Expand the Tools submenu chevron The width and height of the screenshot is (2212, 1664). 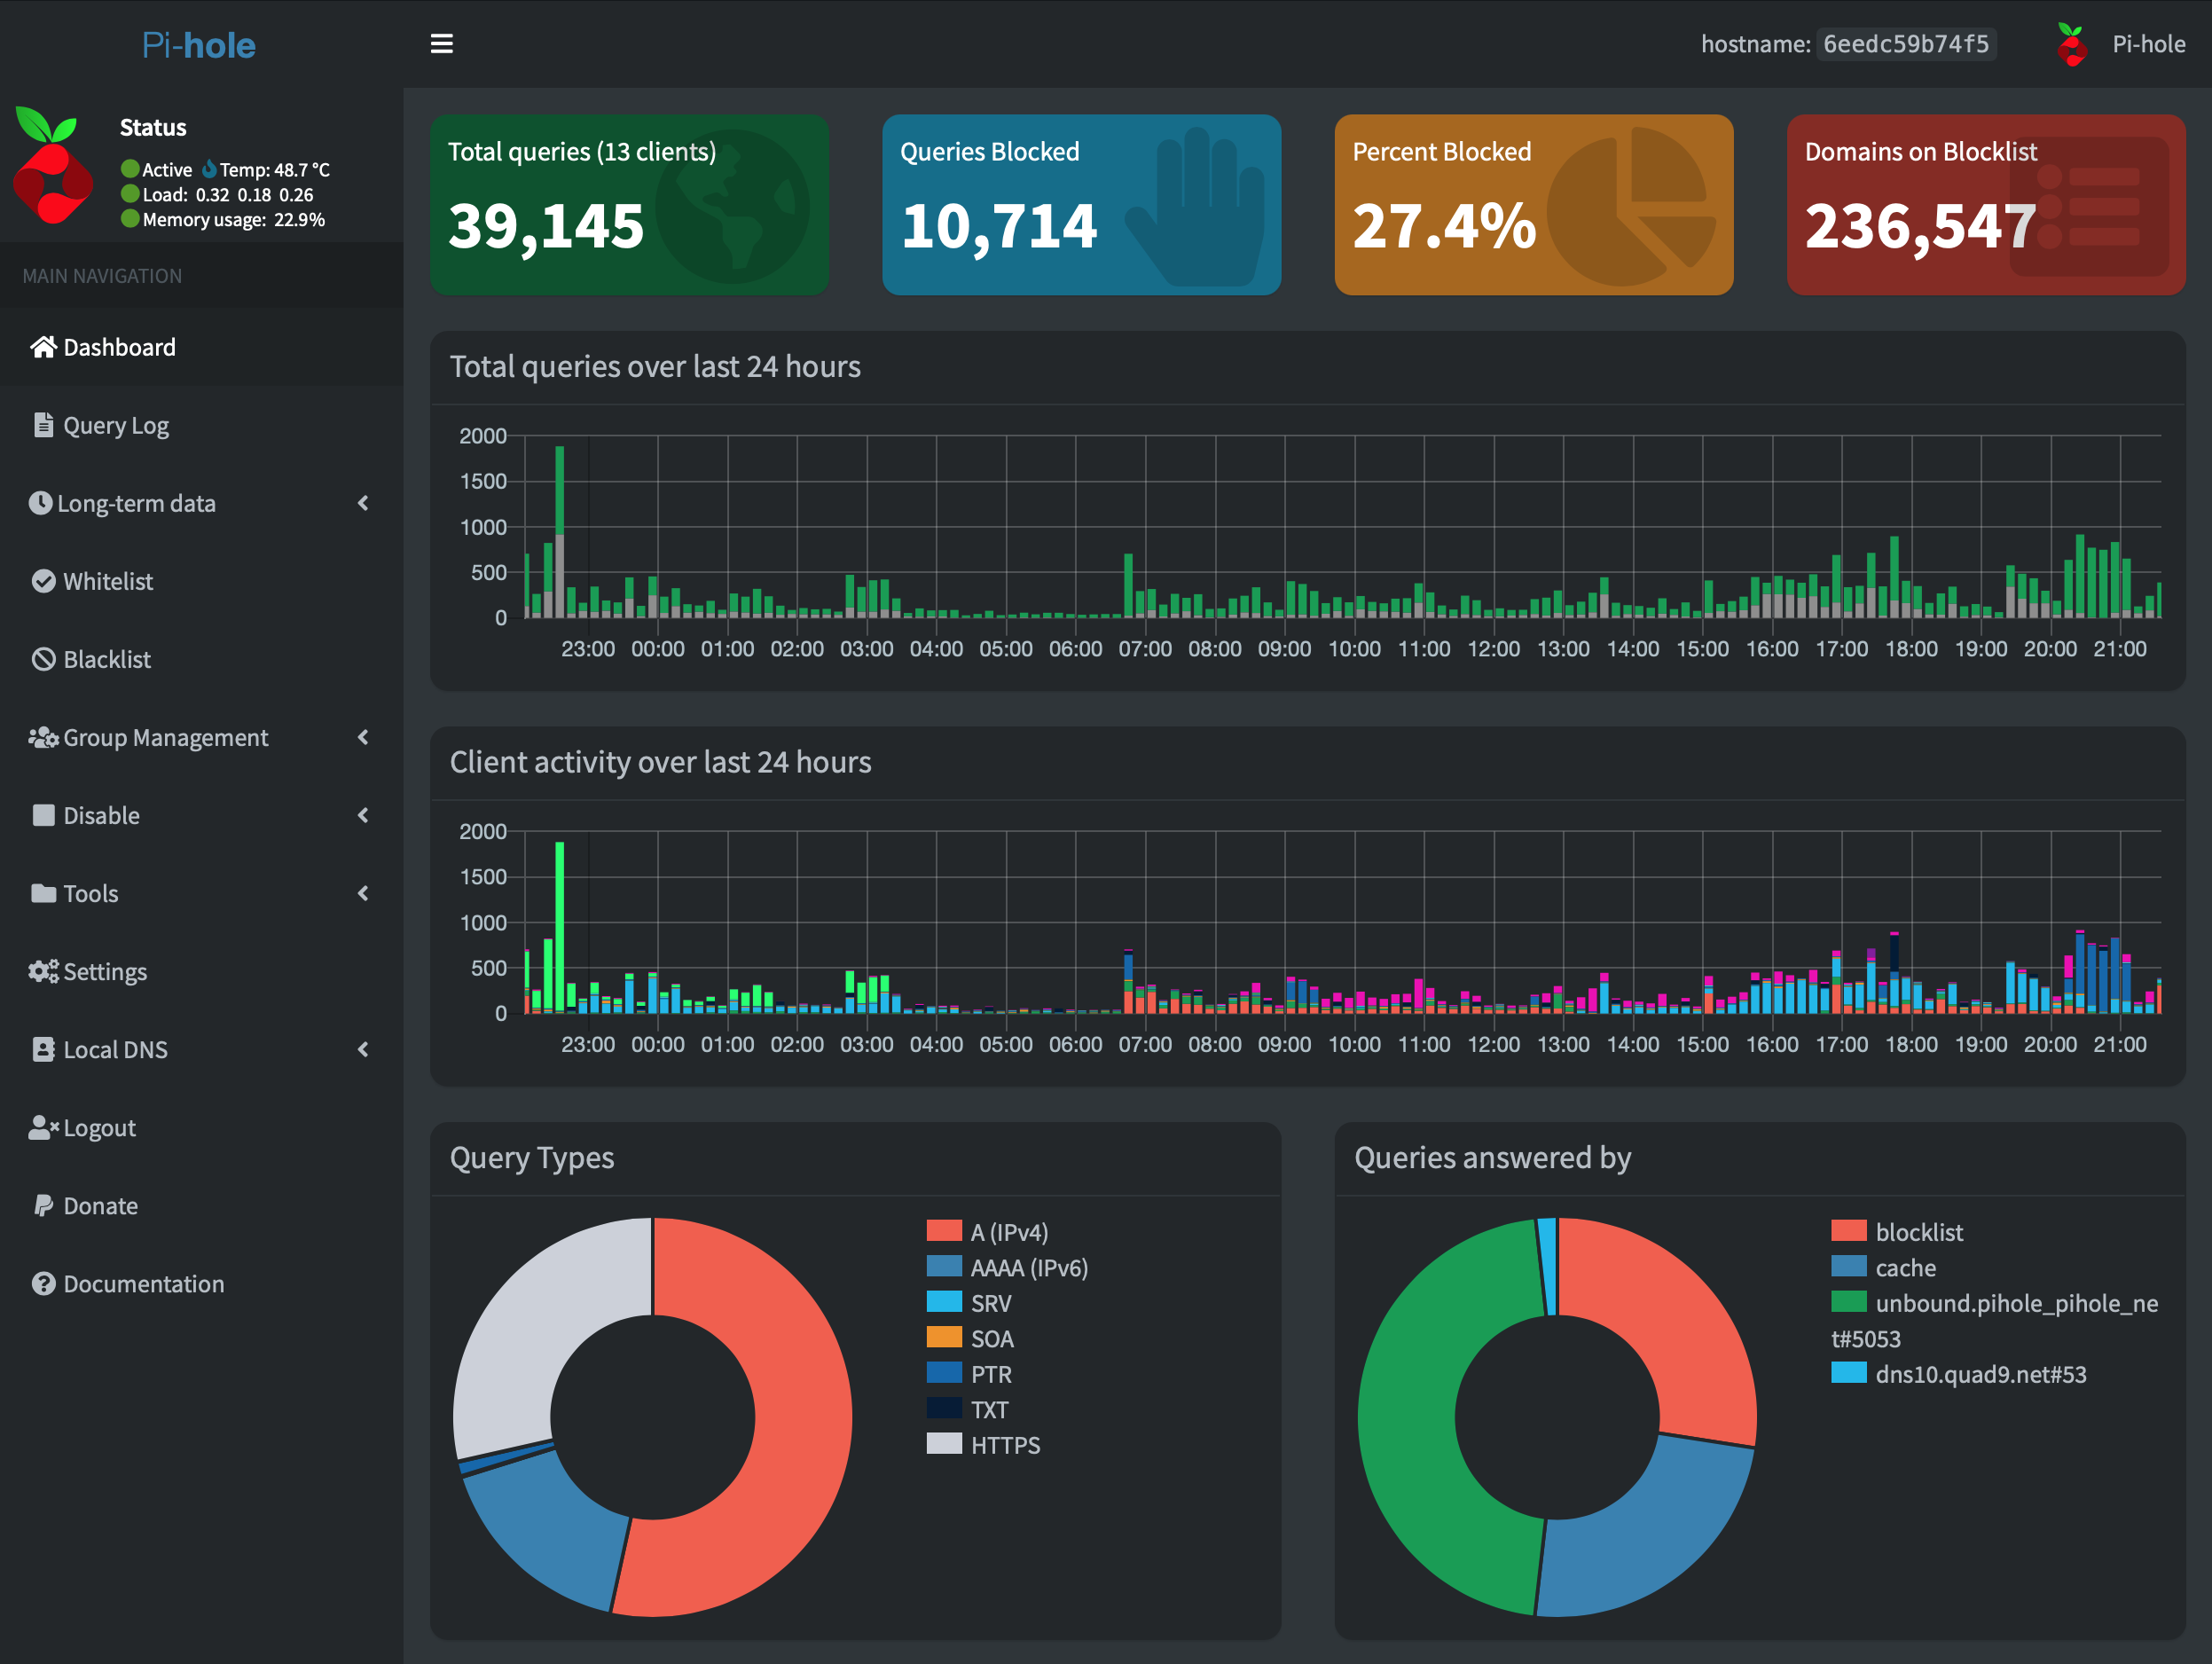pos(363,893)
